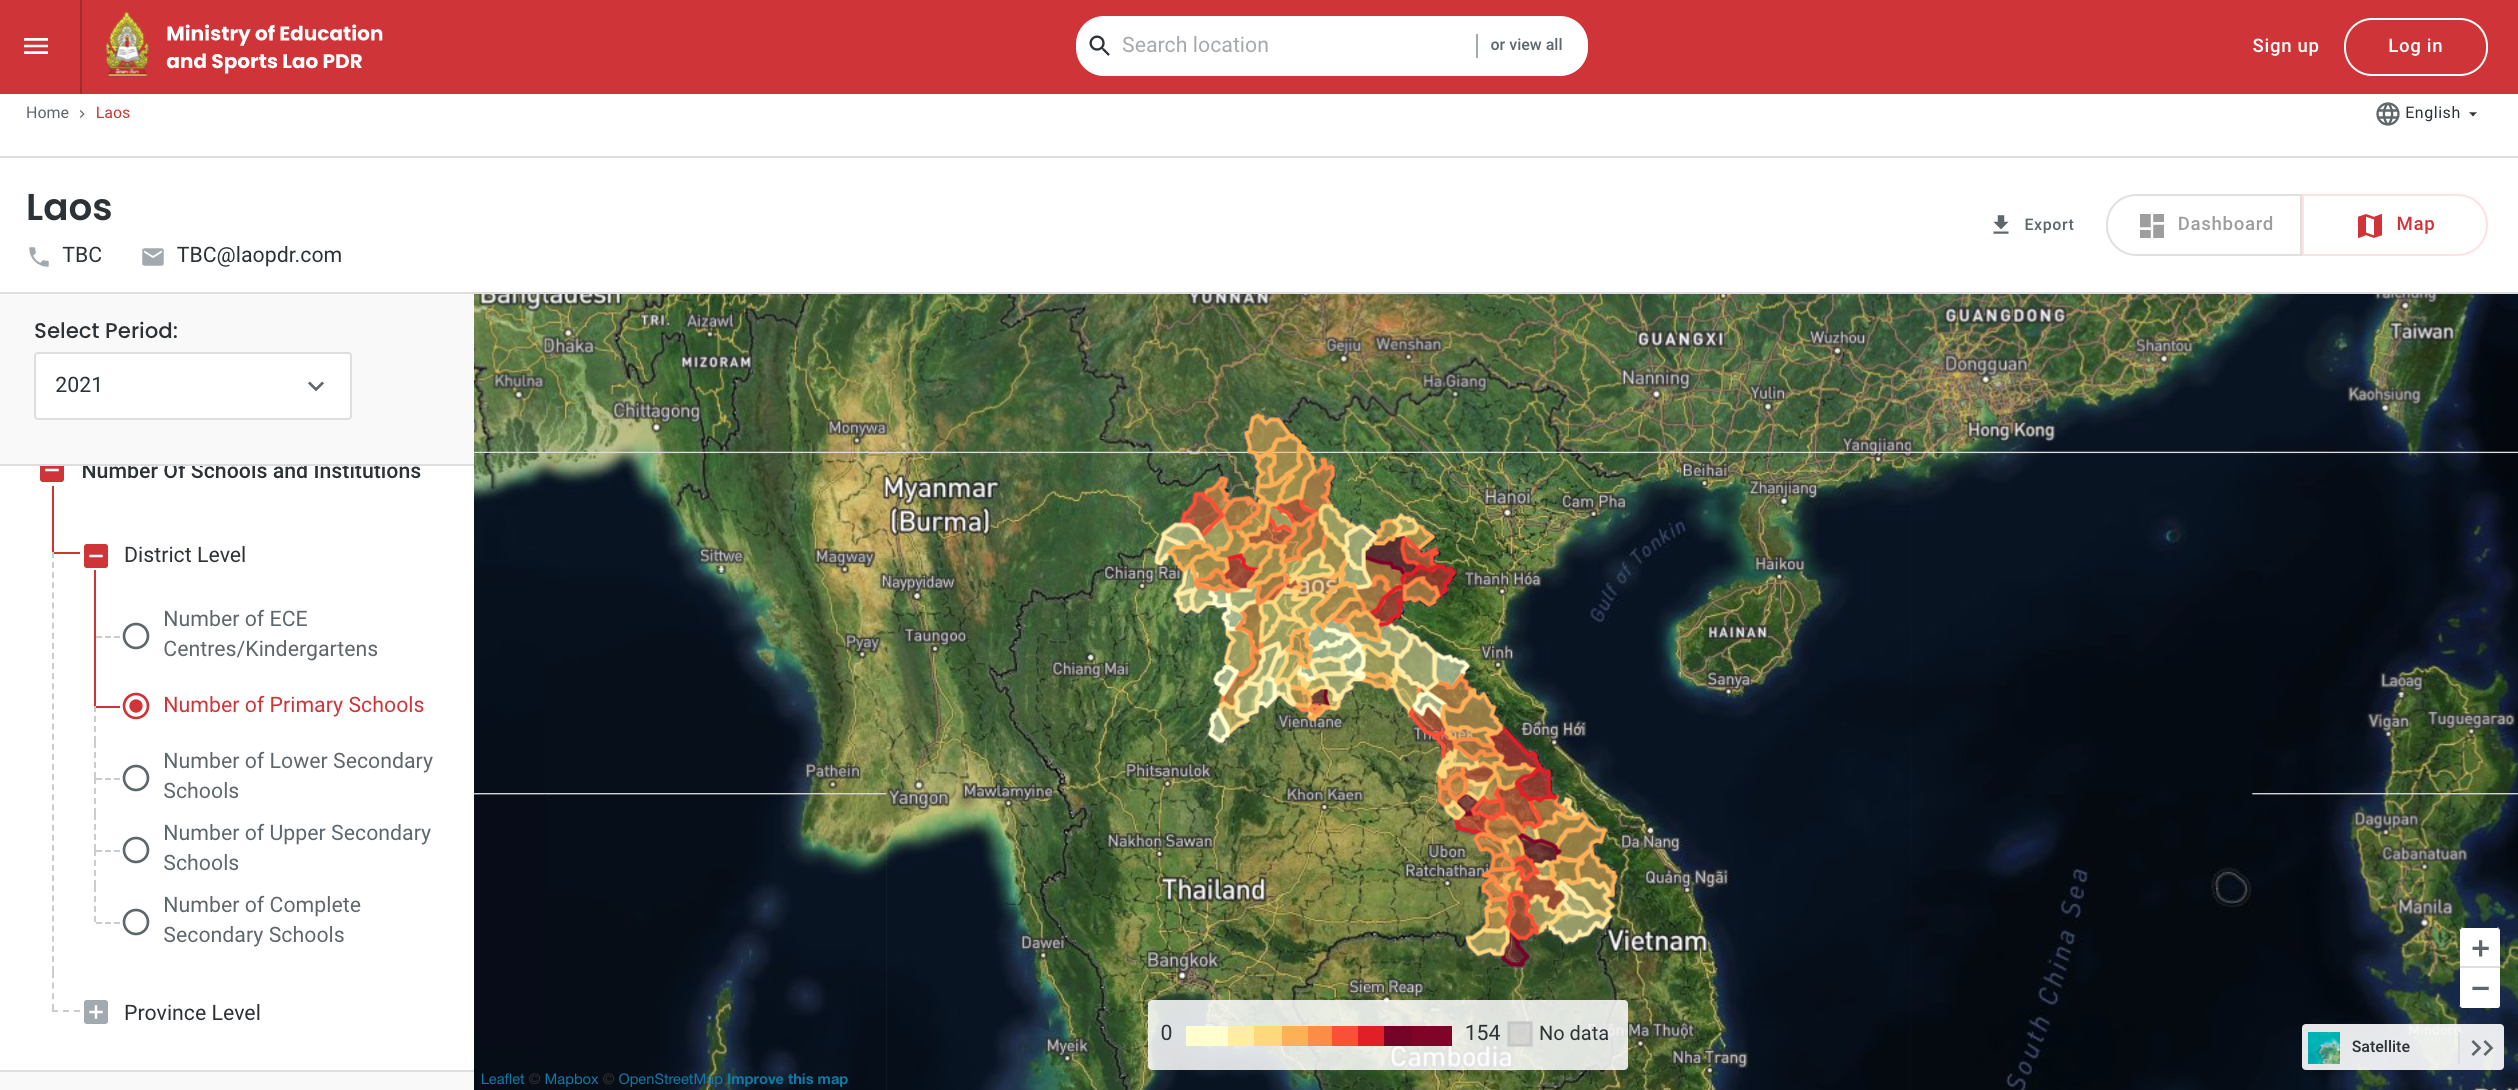Click the email envelope icon

pyautogui.click(x=153, y=256)
